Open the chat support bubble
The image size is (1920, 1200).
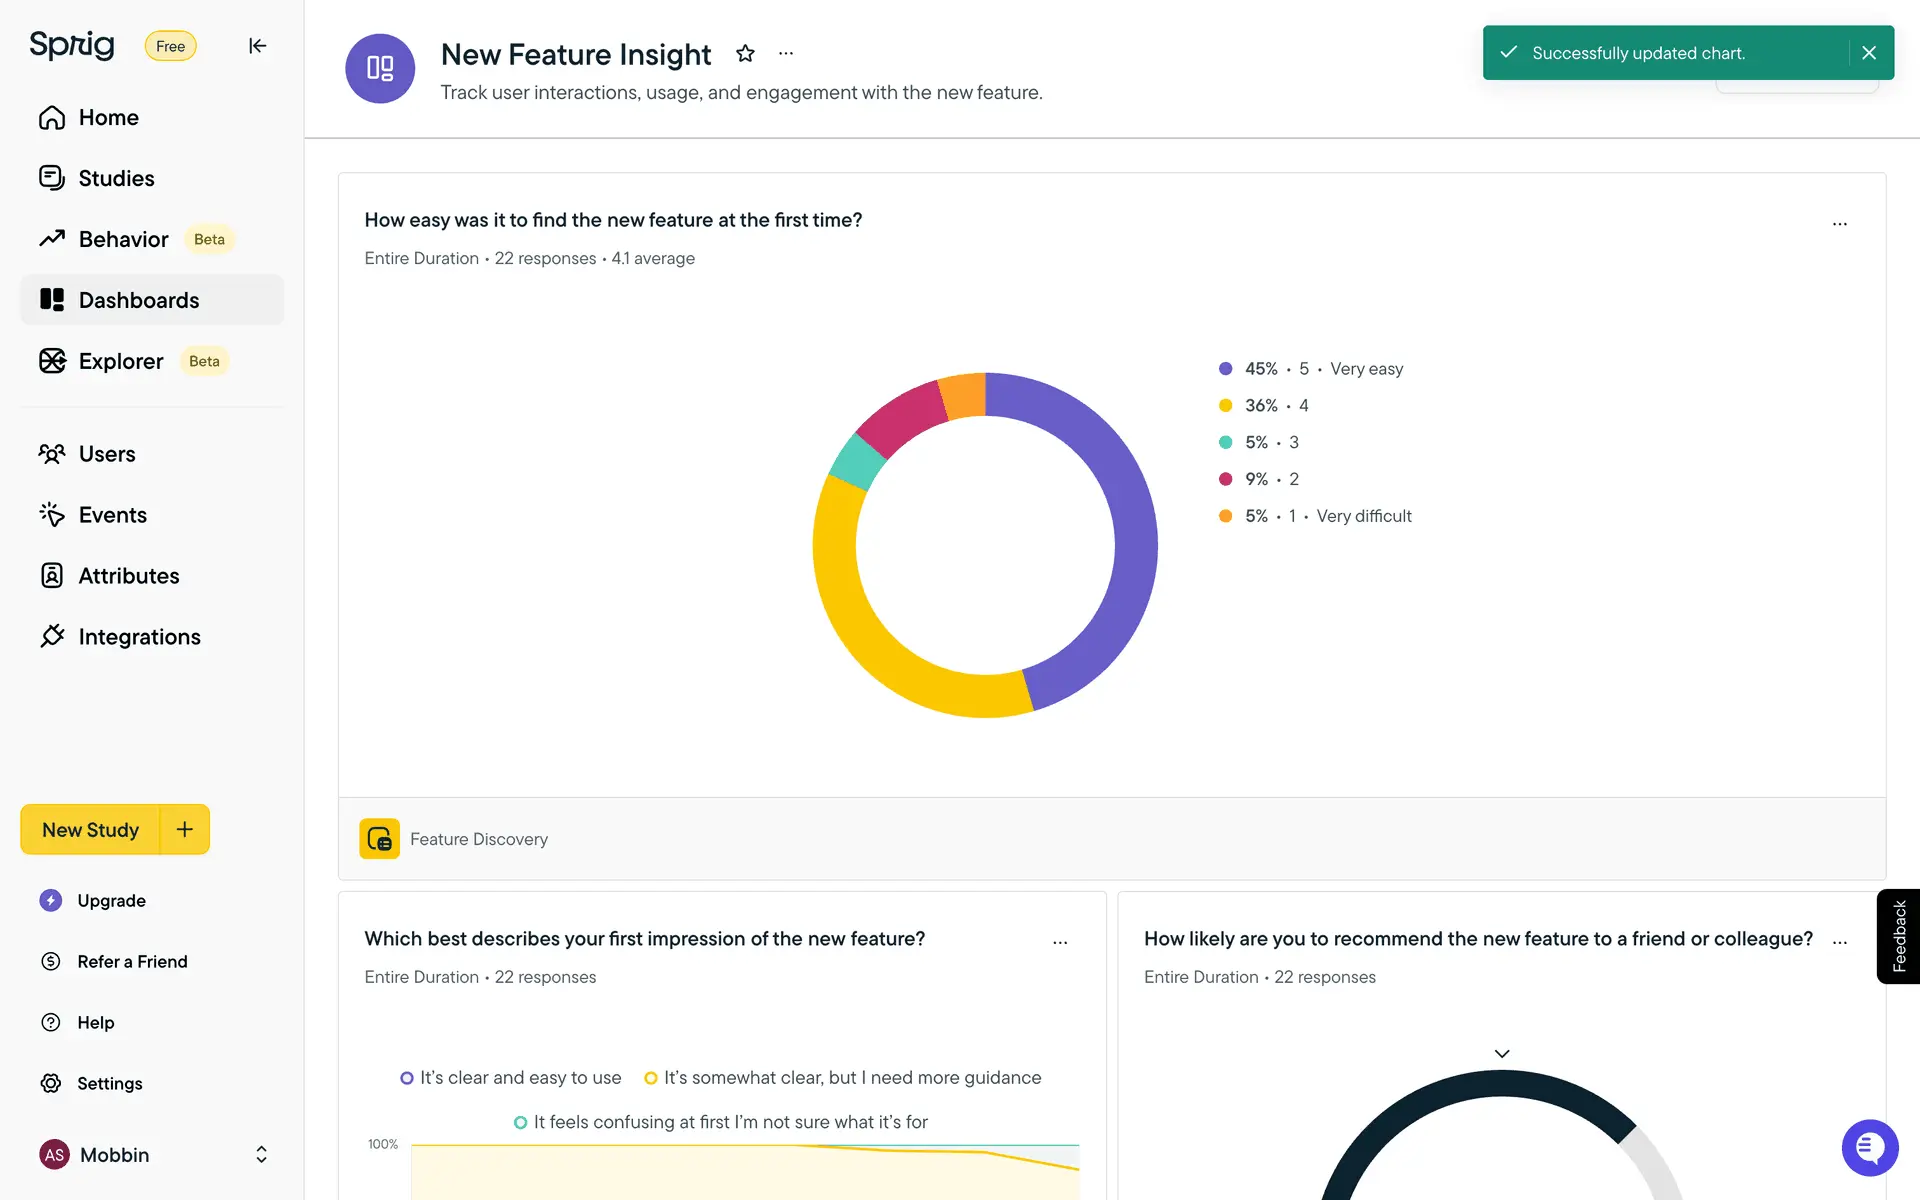click(1869, 1148)
